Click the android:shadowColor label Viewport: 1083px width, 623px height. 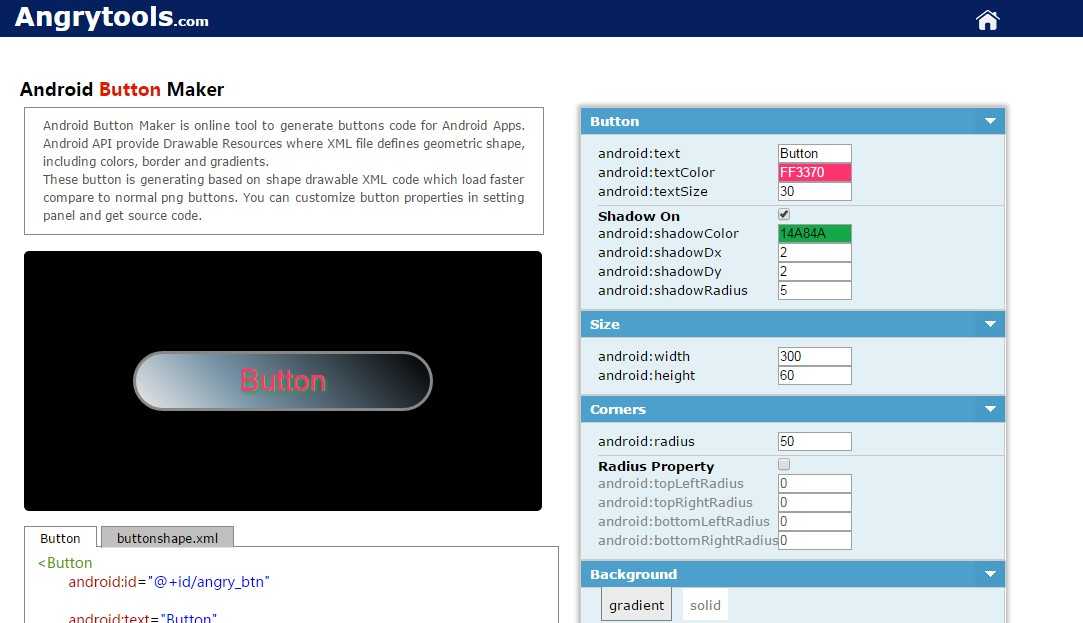coord(668,233)
